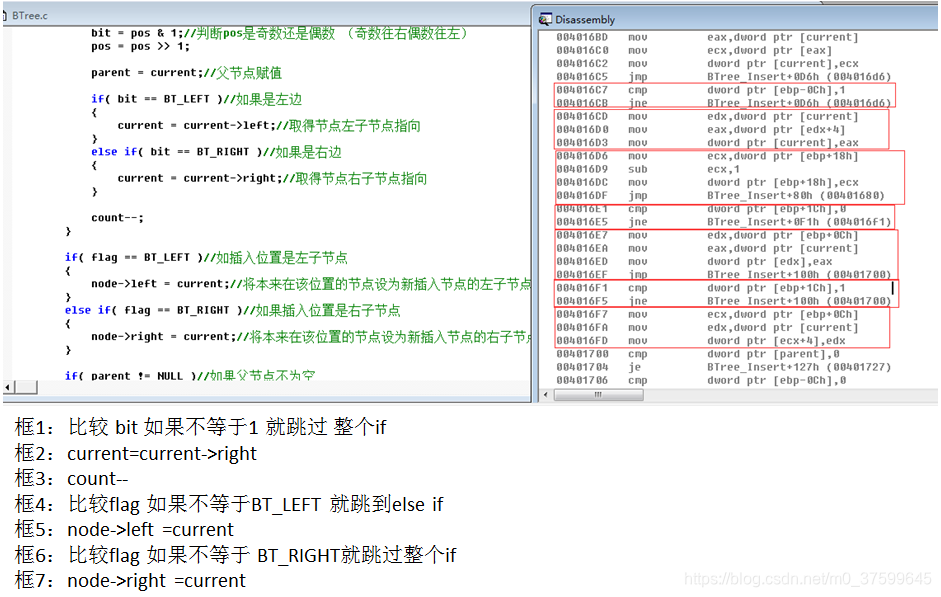Click the Disassembly window title text
This screenshot has height=597, width=941.
585,20
